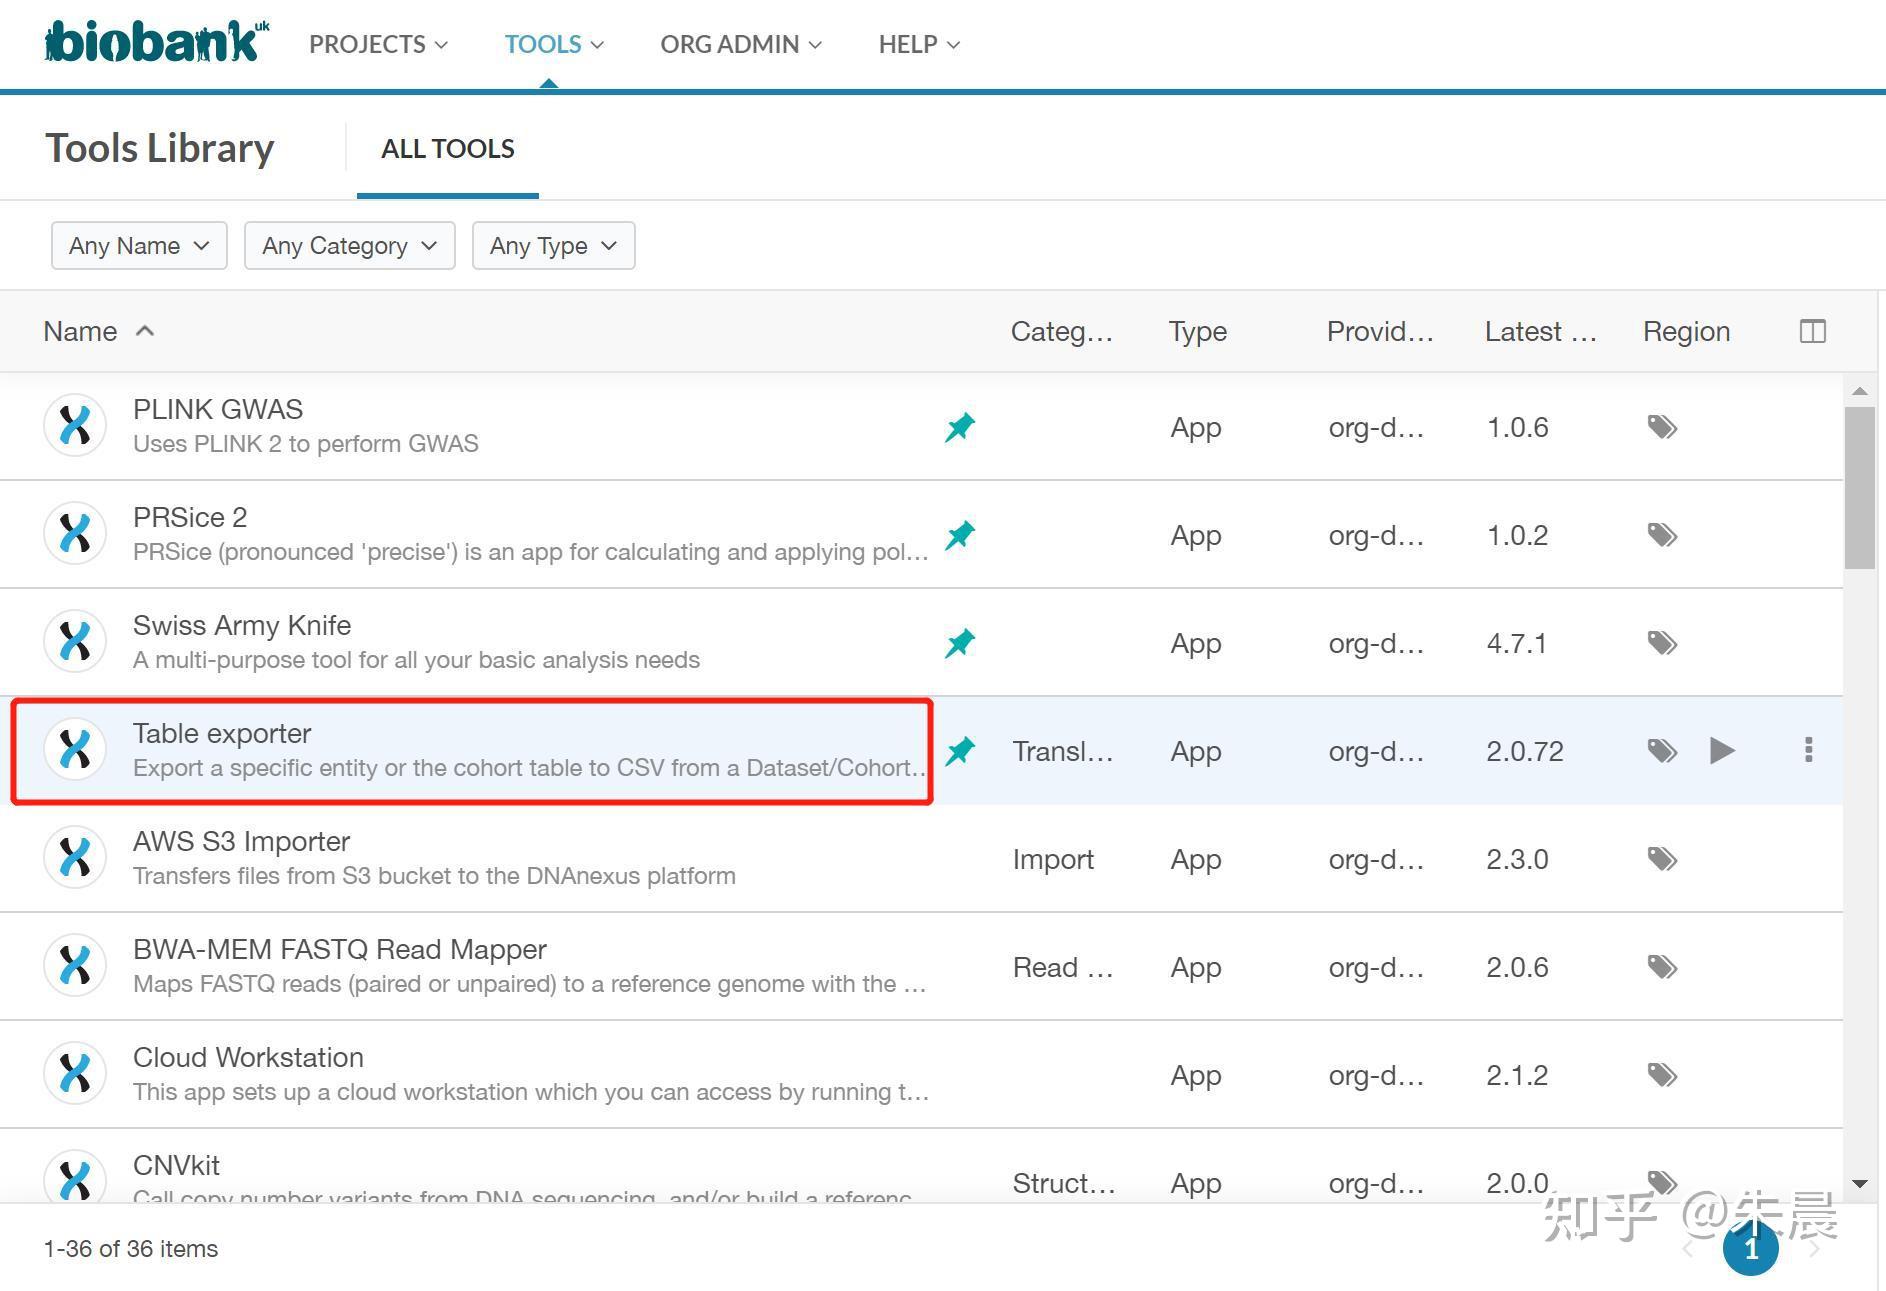Toggle pin on PLINK GWAS tool

[960, 427]
